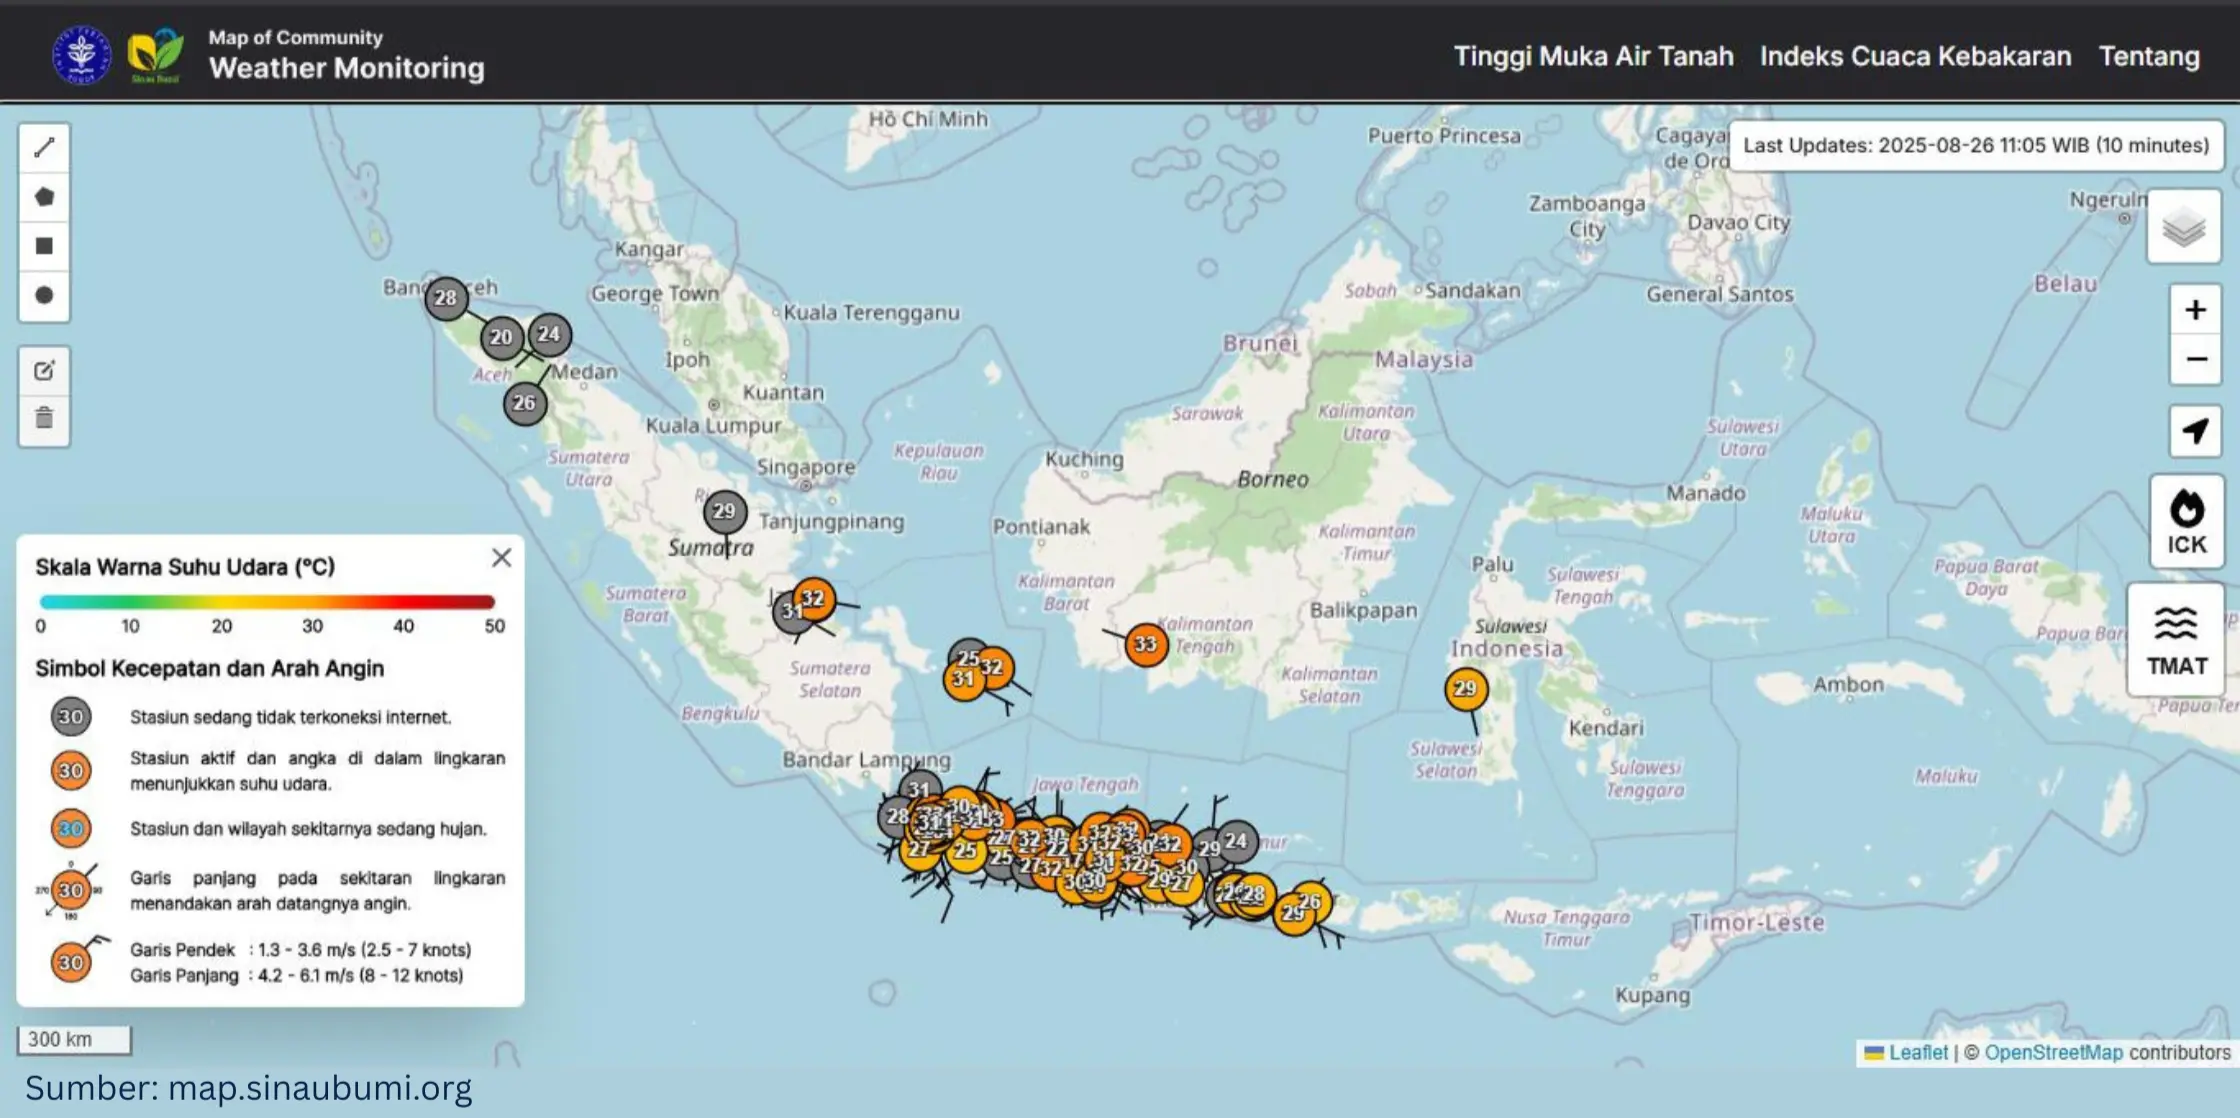The height and width of the screenshot is (1118, 2240).
Task: Click the 300 km scale bar
Action: pos(74,1039)
